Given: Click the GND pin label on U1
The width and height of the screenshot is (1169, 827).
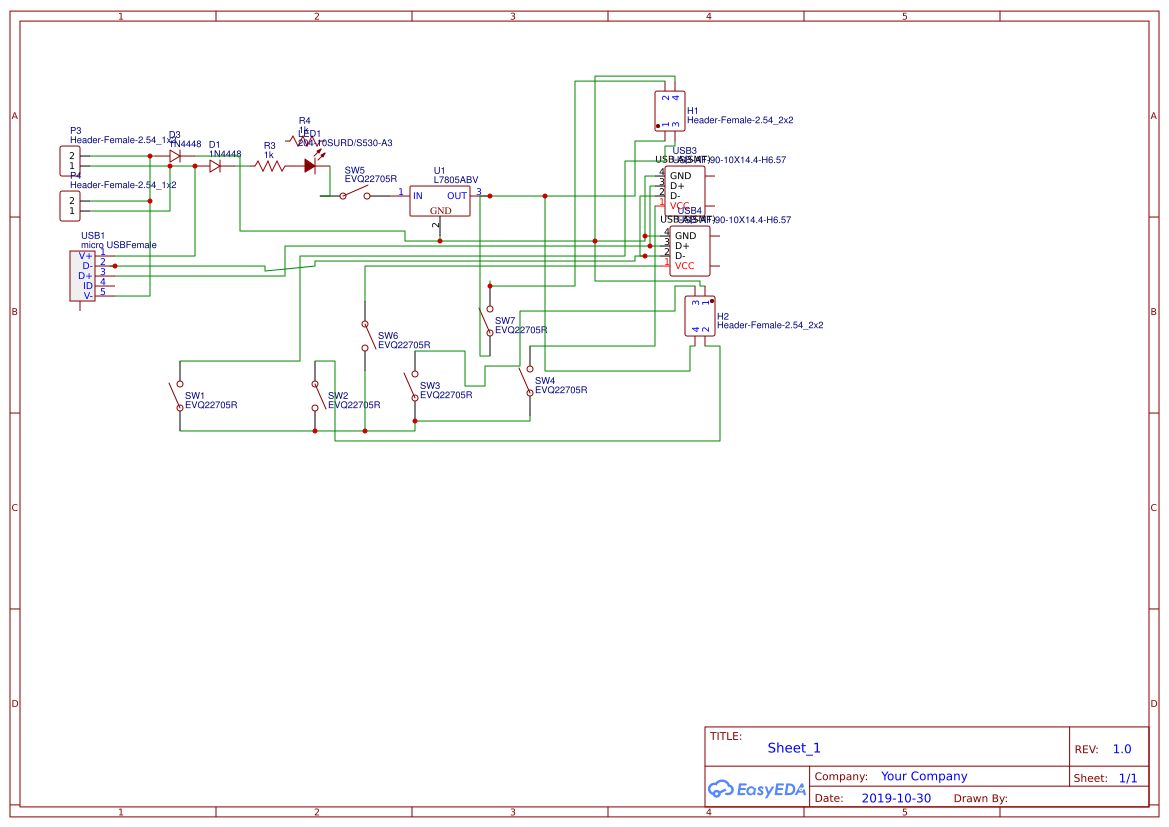Looking at the screenshot, I should (441, 211).
